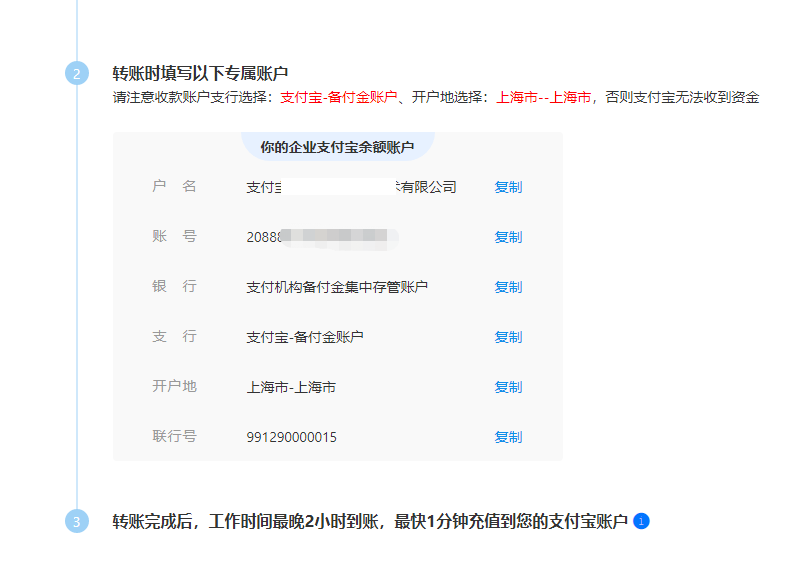Screen dimensions: 811x583
Task: Click the 银行 row label
Action: [x=174, y=286]
